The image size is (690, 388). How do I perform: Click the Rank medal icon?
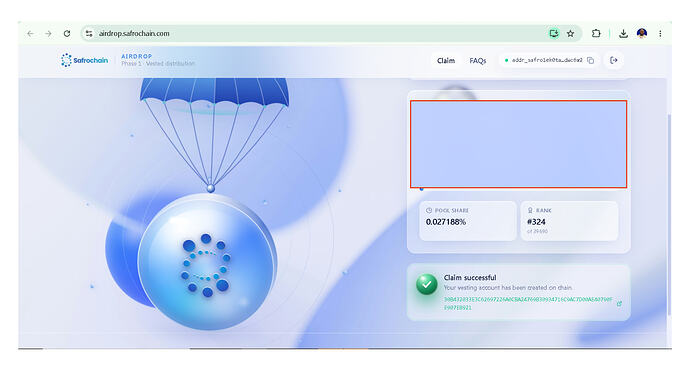530,210
